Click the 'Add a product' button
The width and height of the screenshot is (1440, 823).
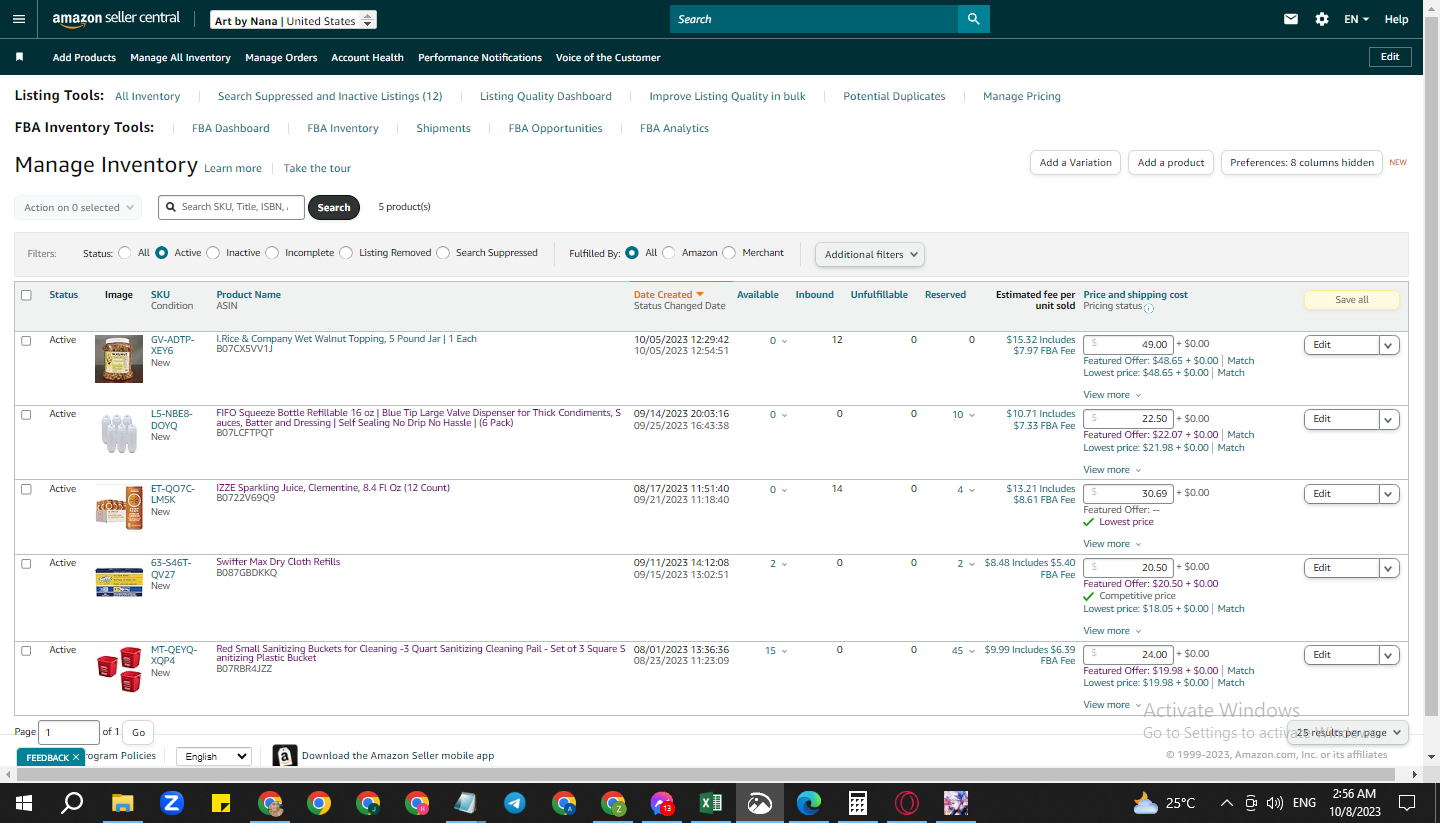tap(1171, 163)
